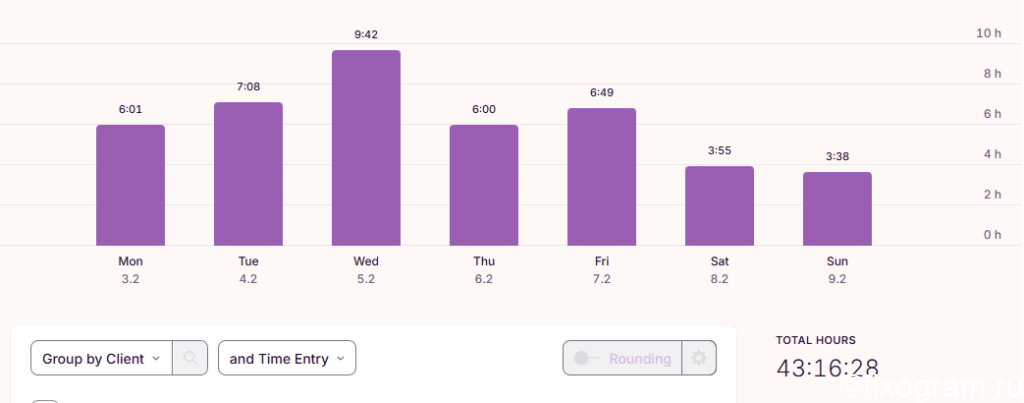Tick the partially visible checkbox below grouping
1024x403 pixels.
[x=45, y=401]
